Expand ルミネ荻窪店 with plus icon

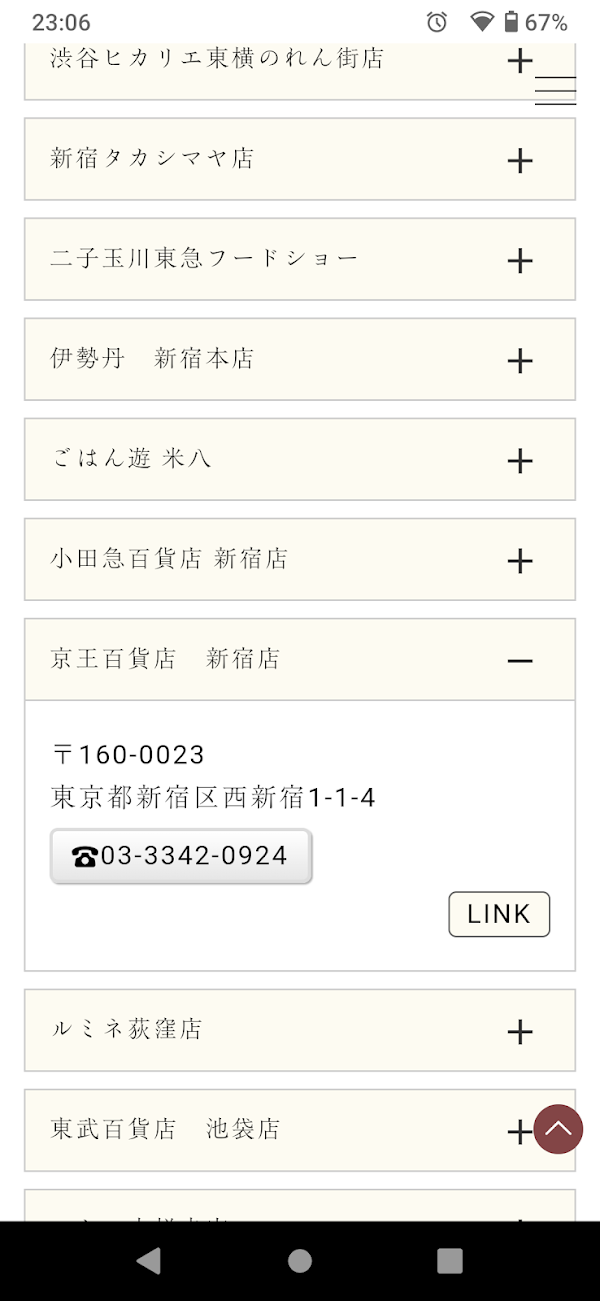coord(520,1031)
